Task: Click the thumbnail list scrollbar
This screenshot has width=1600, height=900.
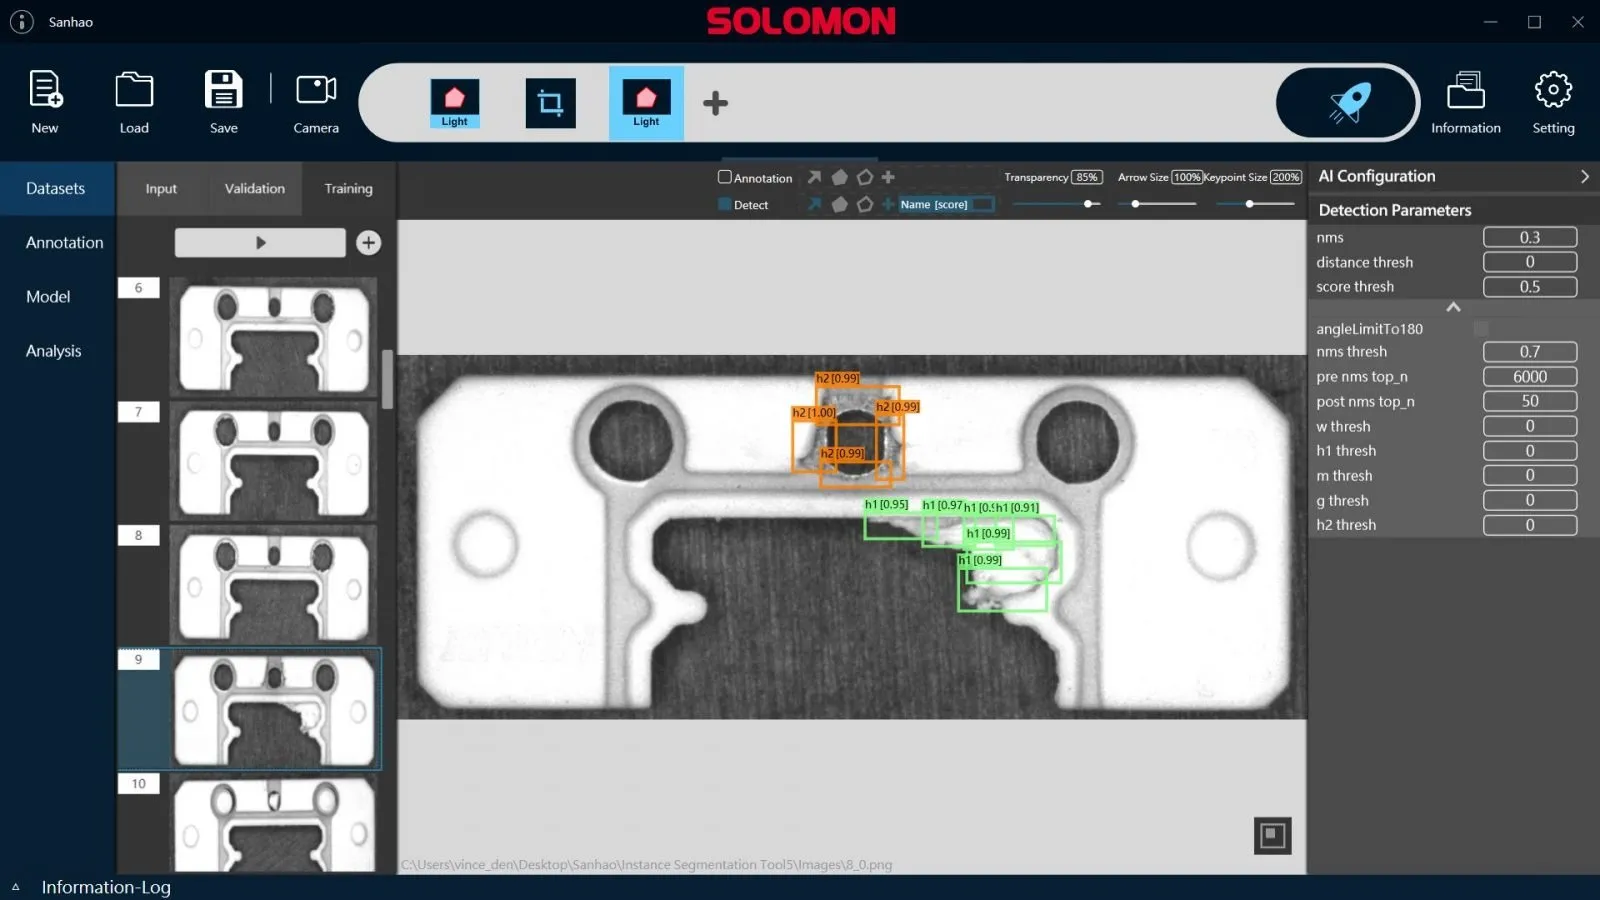Action: point(387,379)
